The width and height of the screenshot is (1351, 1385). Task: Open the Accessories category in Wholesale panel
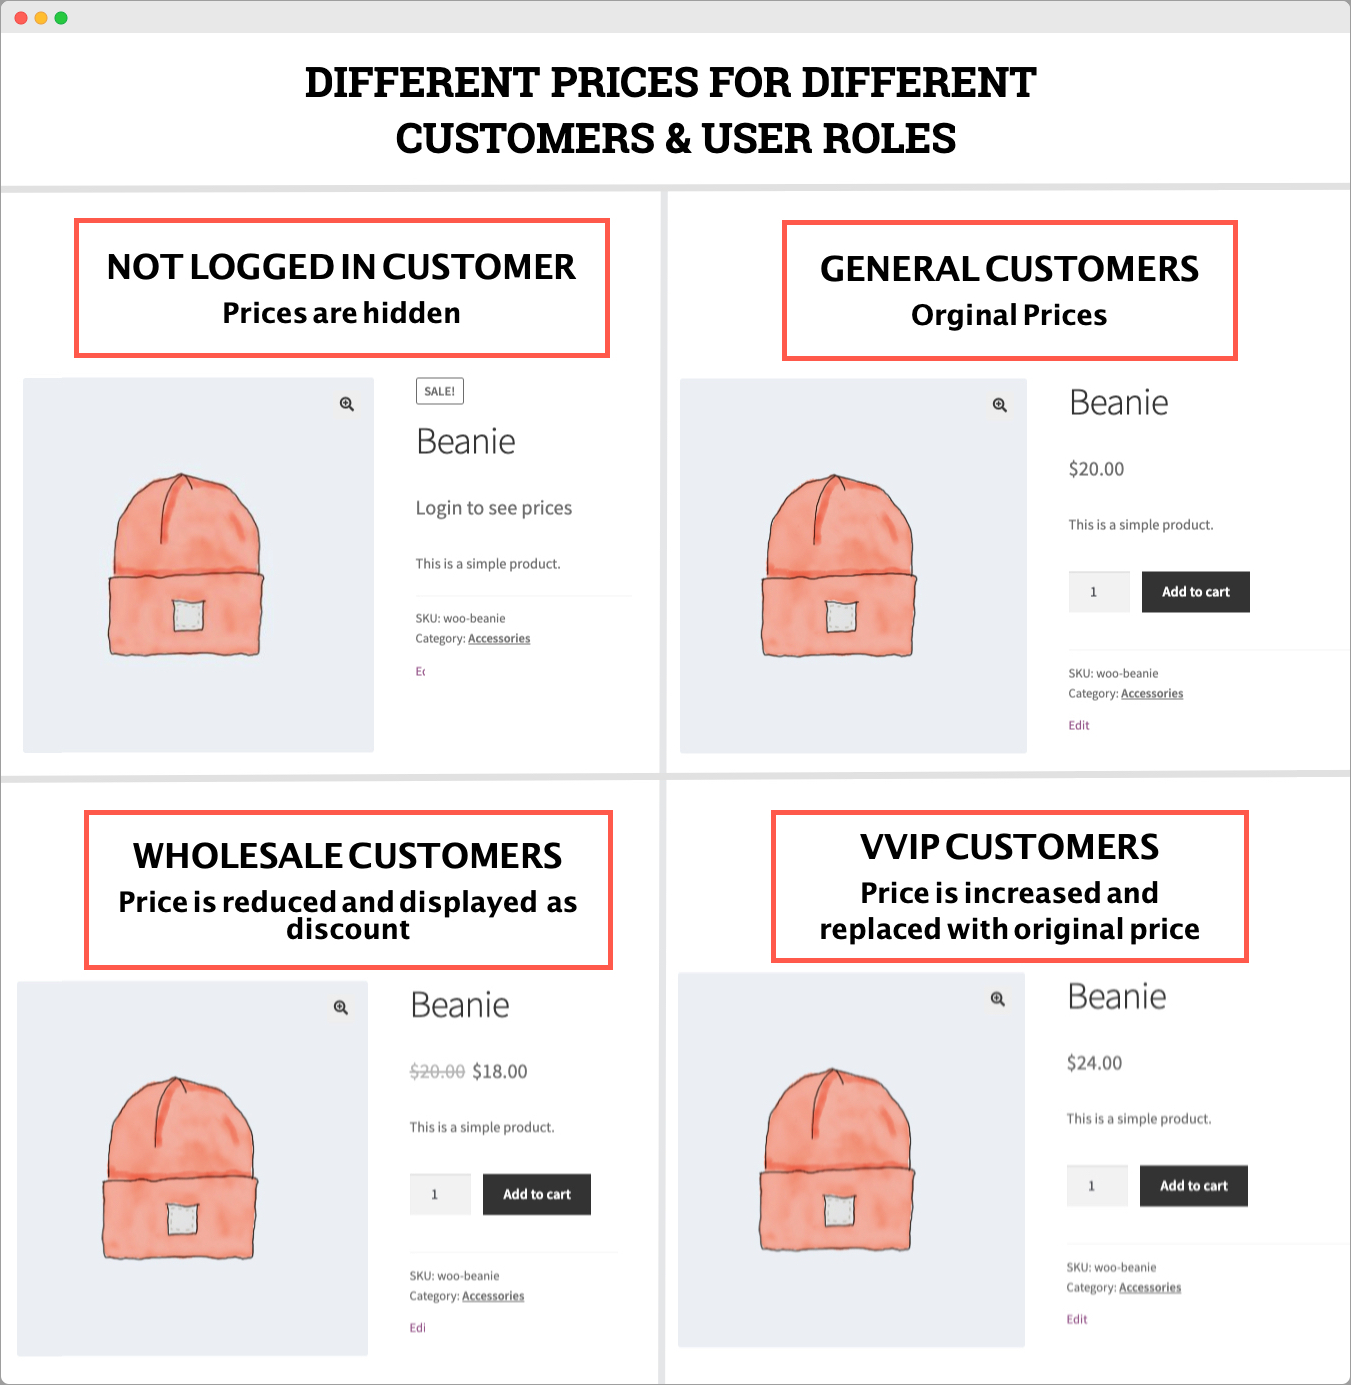(493, 1295)
